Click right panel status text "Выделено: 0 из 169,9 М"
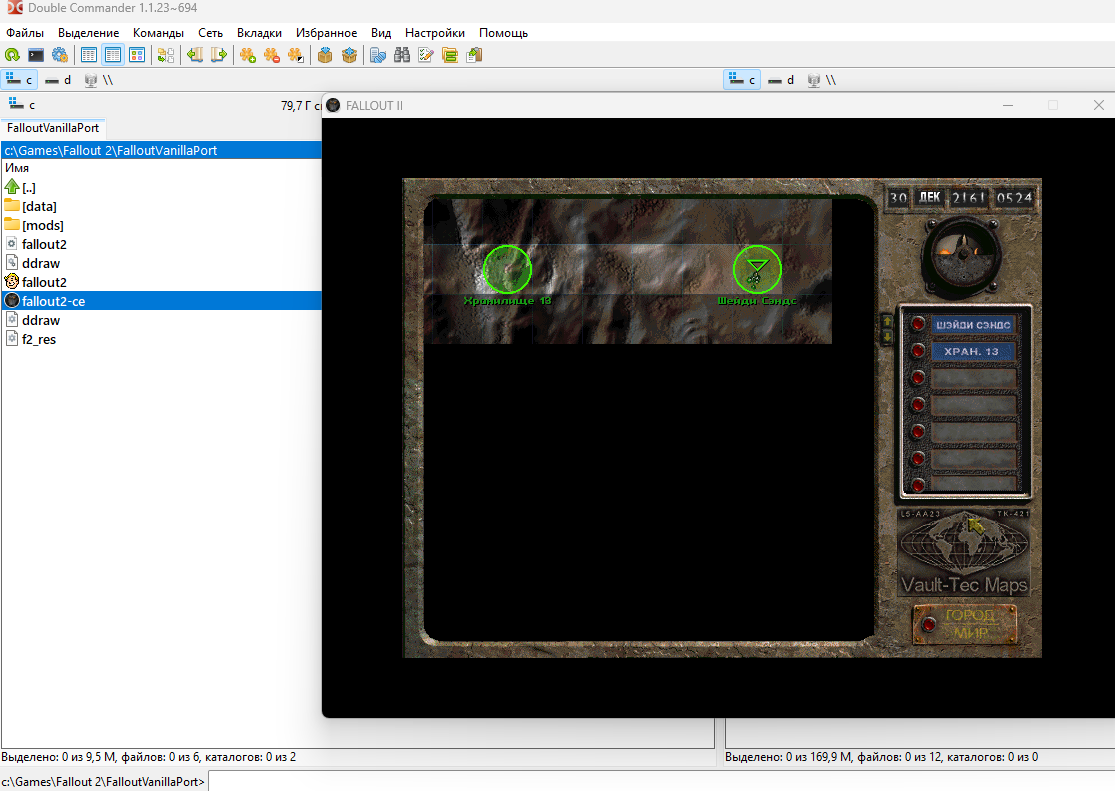1115x791 pixels. click(x=789, y=757)
